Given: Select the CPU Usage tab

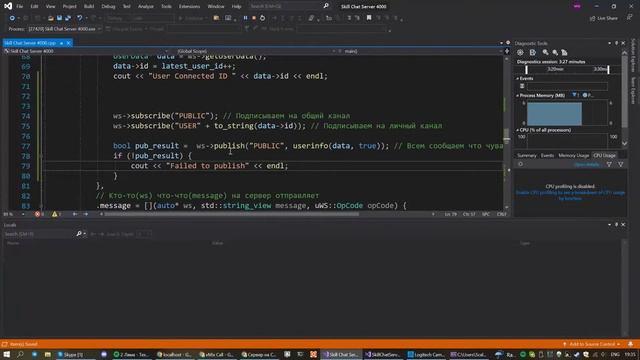Looking at the screenshot, I should 604,156.
